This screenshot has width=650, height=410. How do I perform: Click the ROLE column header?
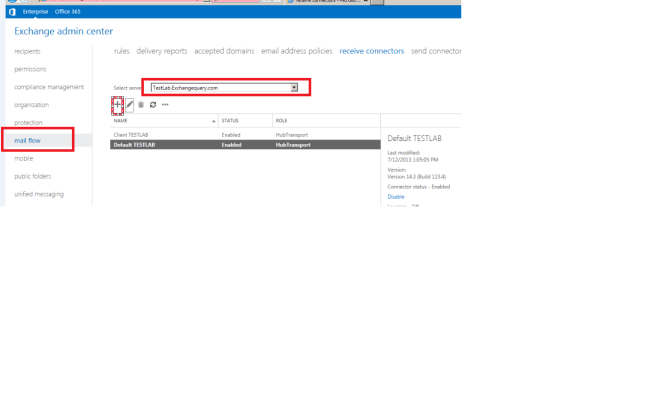(326, 121)
